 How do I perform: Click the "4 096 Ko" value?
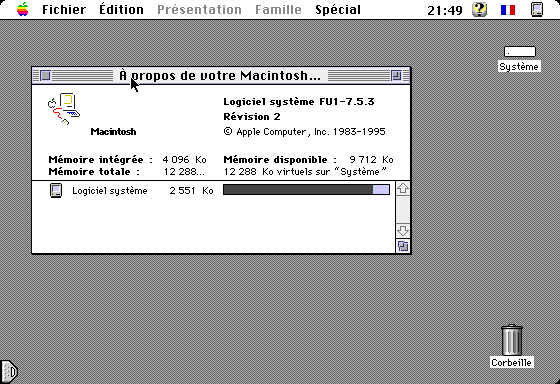[x=184, y=160]
